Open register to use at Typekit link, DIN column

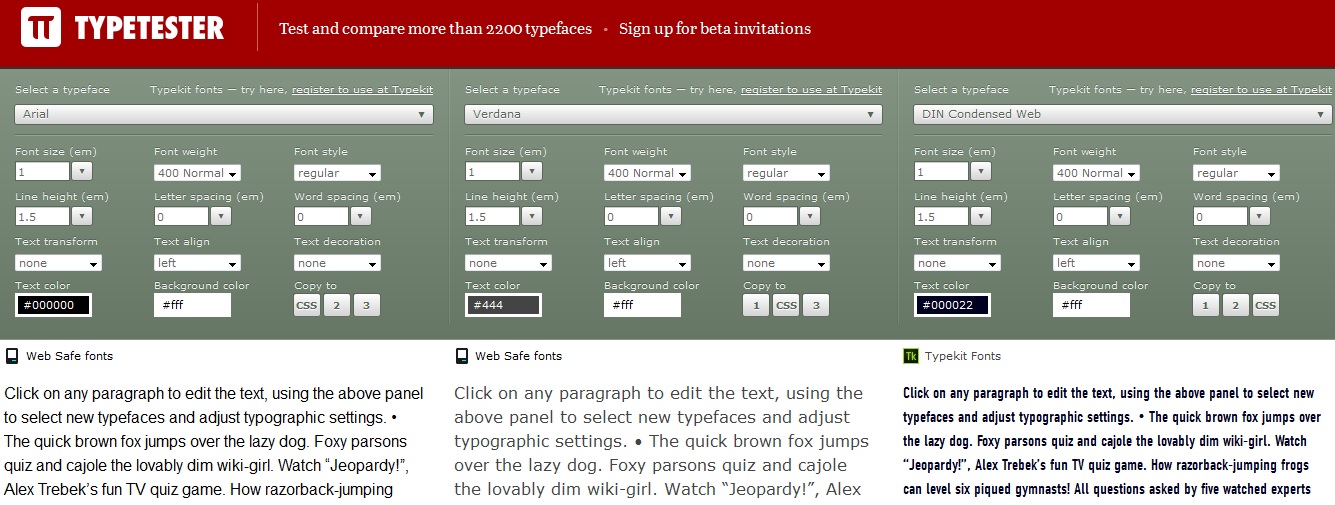tap(1261, 90)
